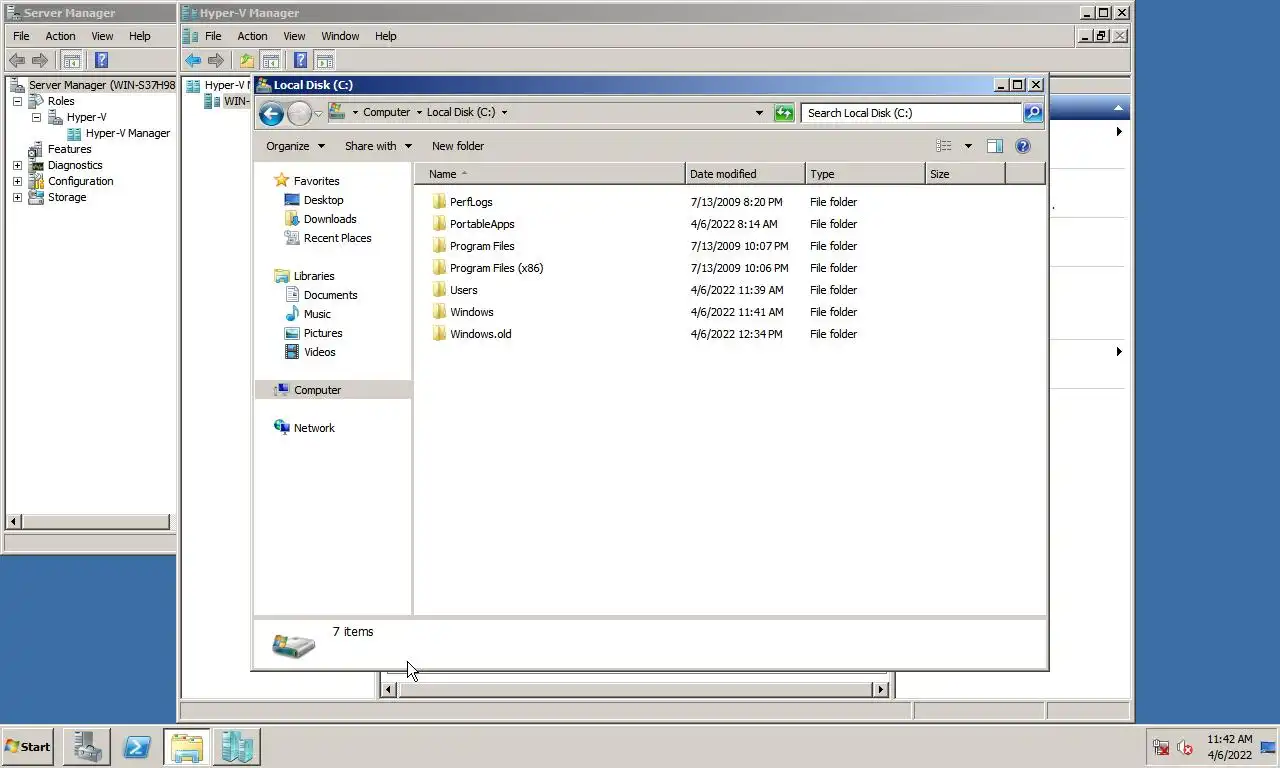Screen dimensions: 1280x768
Task: Open Server Manager from the taskbar
Action: click(86, 747)
